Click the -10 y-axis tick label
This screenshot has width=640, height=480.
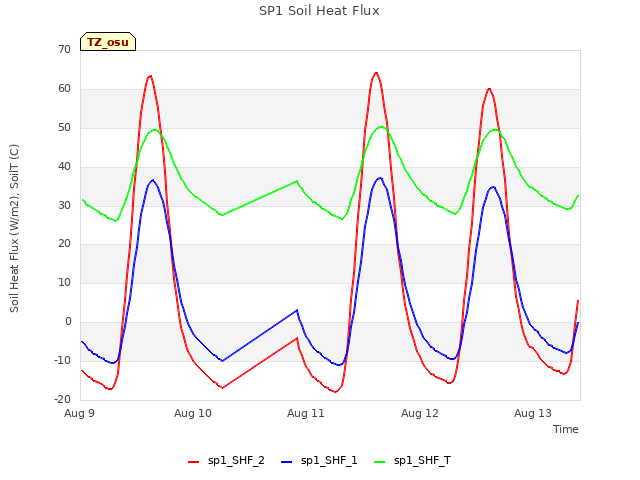[62, 360]
